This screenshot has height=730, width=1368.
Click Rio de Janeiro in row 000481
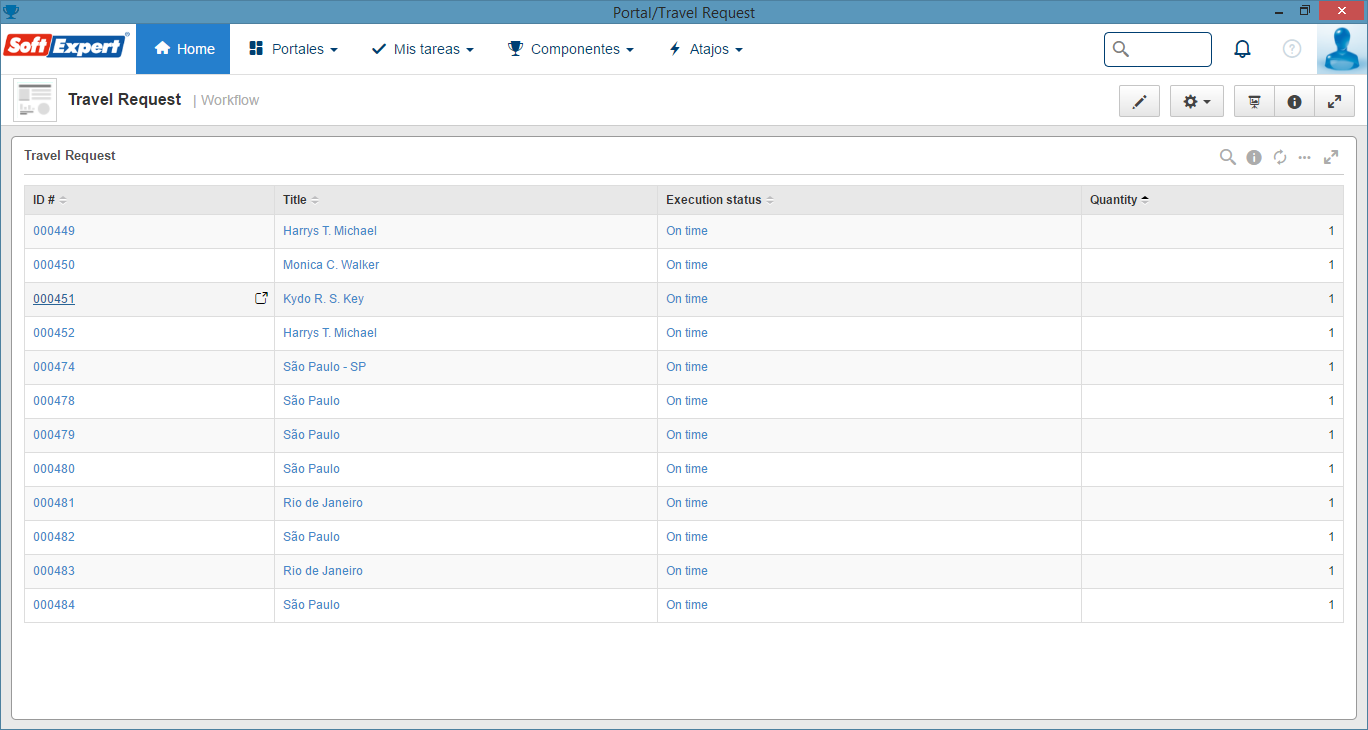(x=323, y=503)
